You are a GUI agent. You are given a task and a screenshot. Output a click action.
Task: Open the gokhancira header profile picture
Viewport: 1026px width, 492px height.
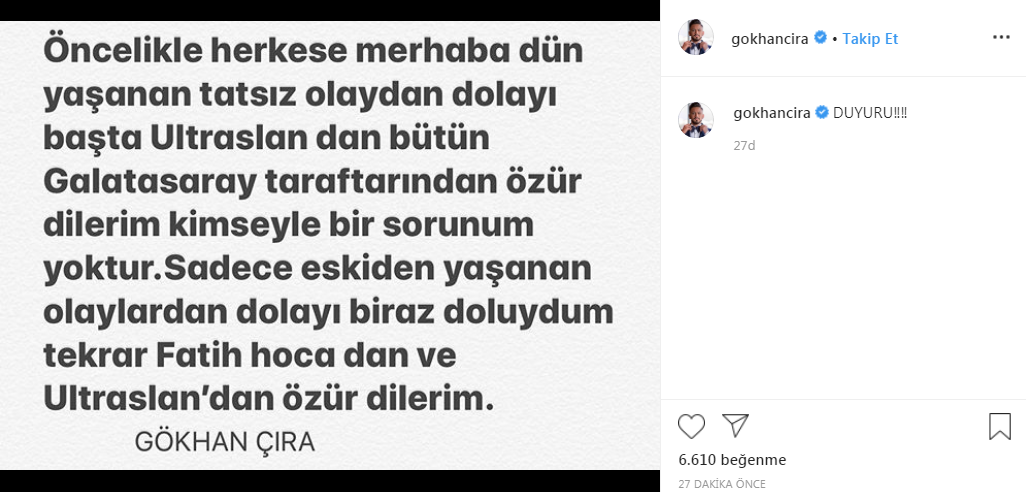pyautogui.click(x=696, y=38)
